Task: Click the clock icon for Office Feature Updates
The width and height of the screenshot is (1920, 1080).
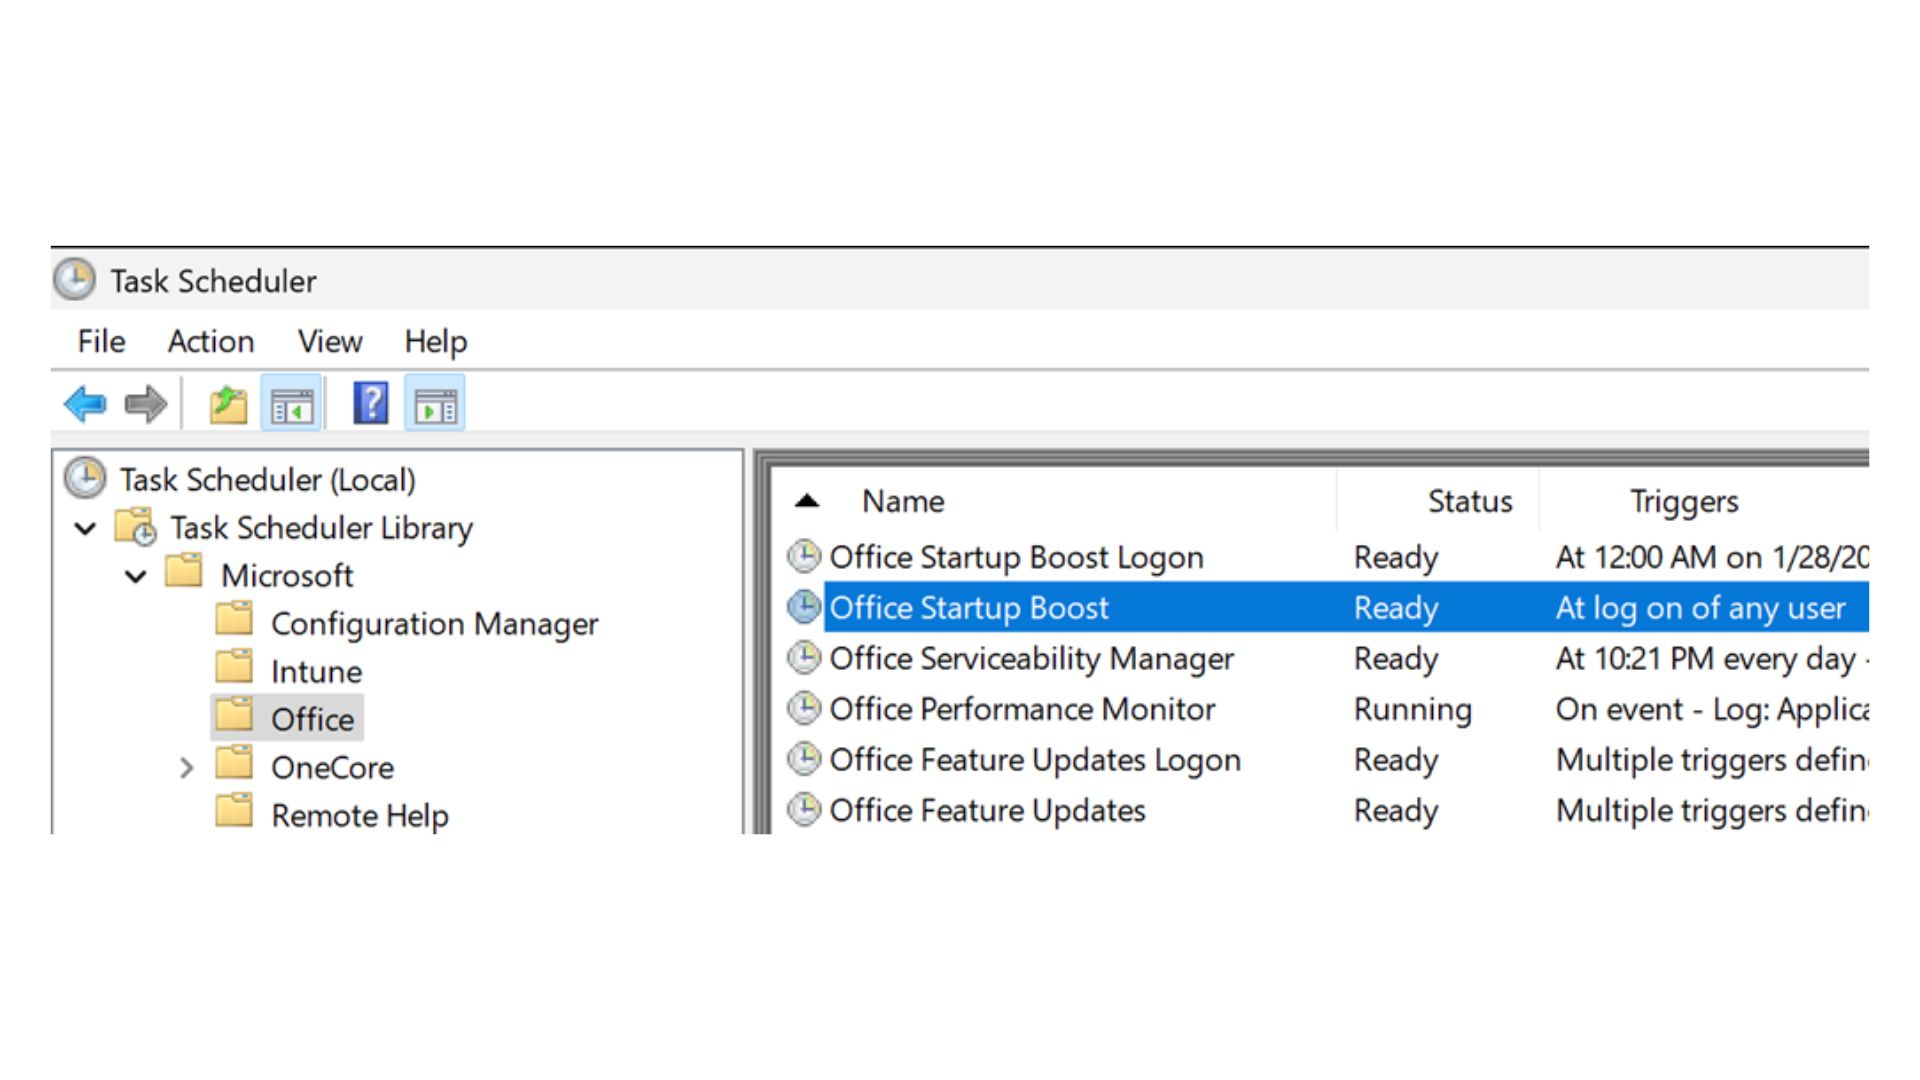Action: [x=804, y=809]
